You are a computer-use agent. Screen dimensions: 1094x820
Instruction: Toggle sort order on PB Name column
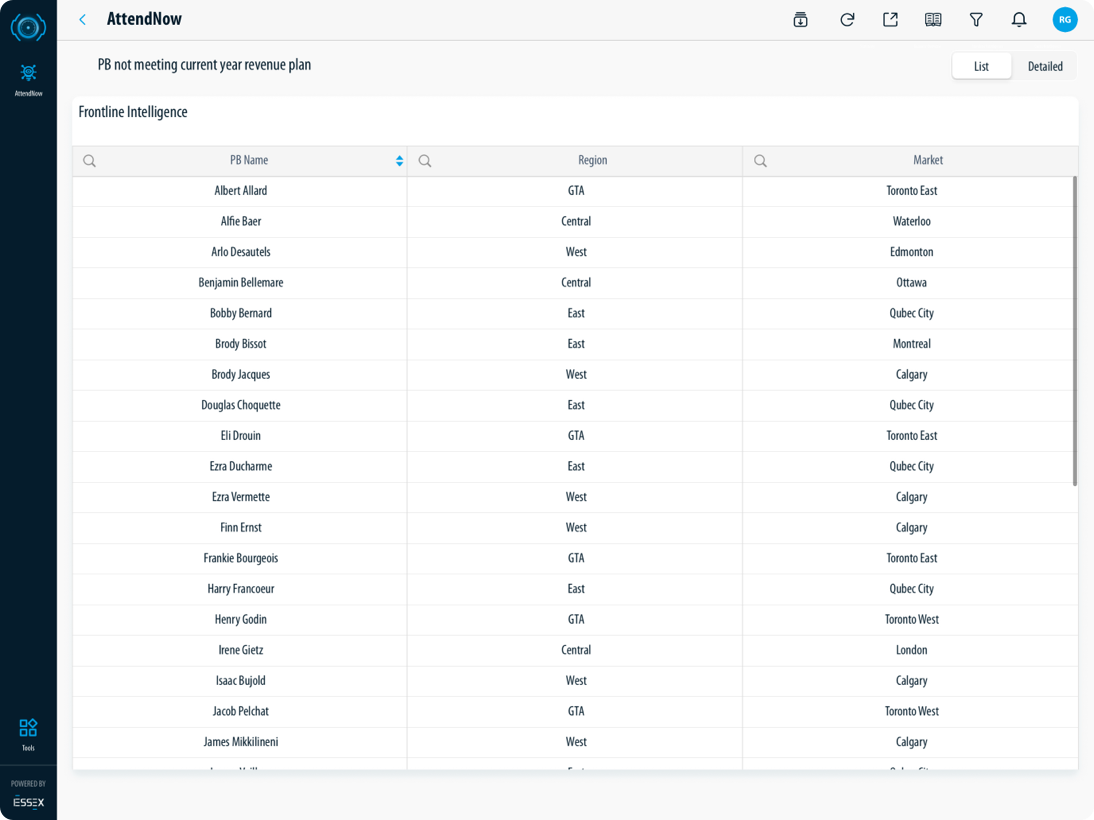[399, 161]
